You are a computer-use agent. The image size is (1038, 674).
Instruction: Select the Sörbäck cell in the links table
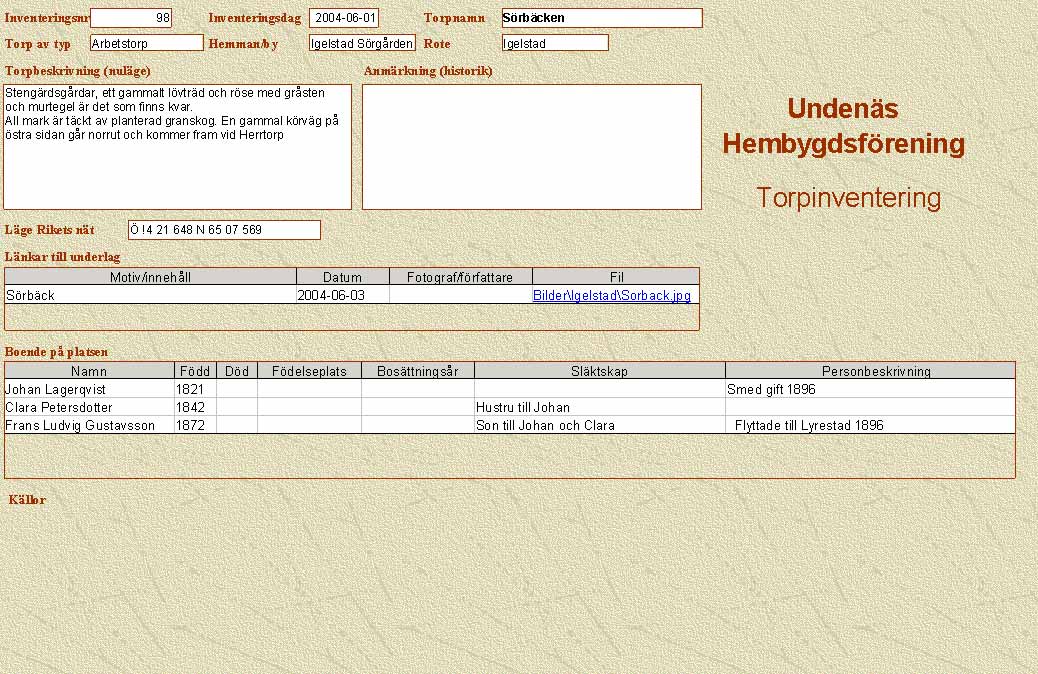pos(150,296)
